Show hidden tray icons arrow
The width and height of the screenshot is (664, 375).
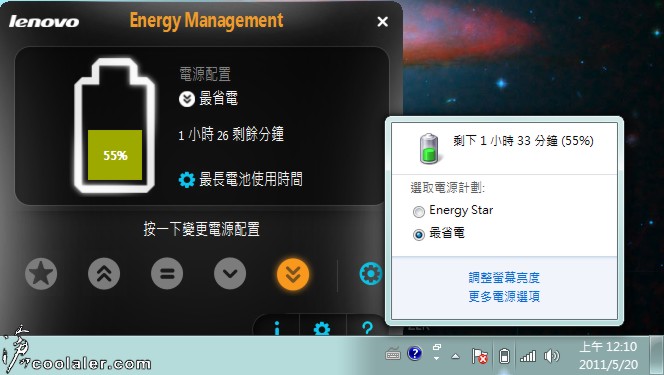456,356
